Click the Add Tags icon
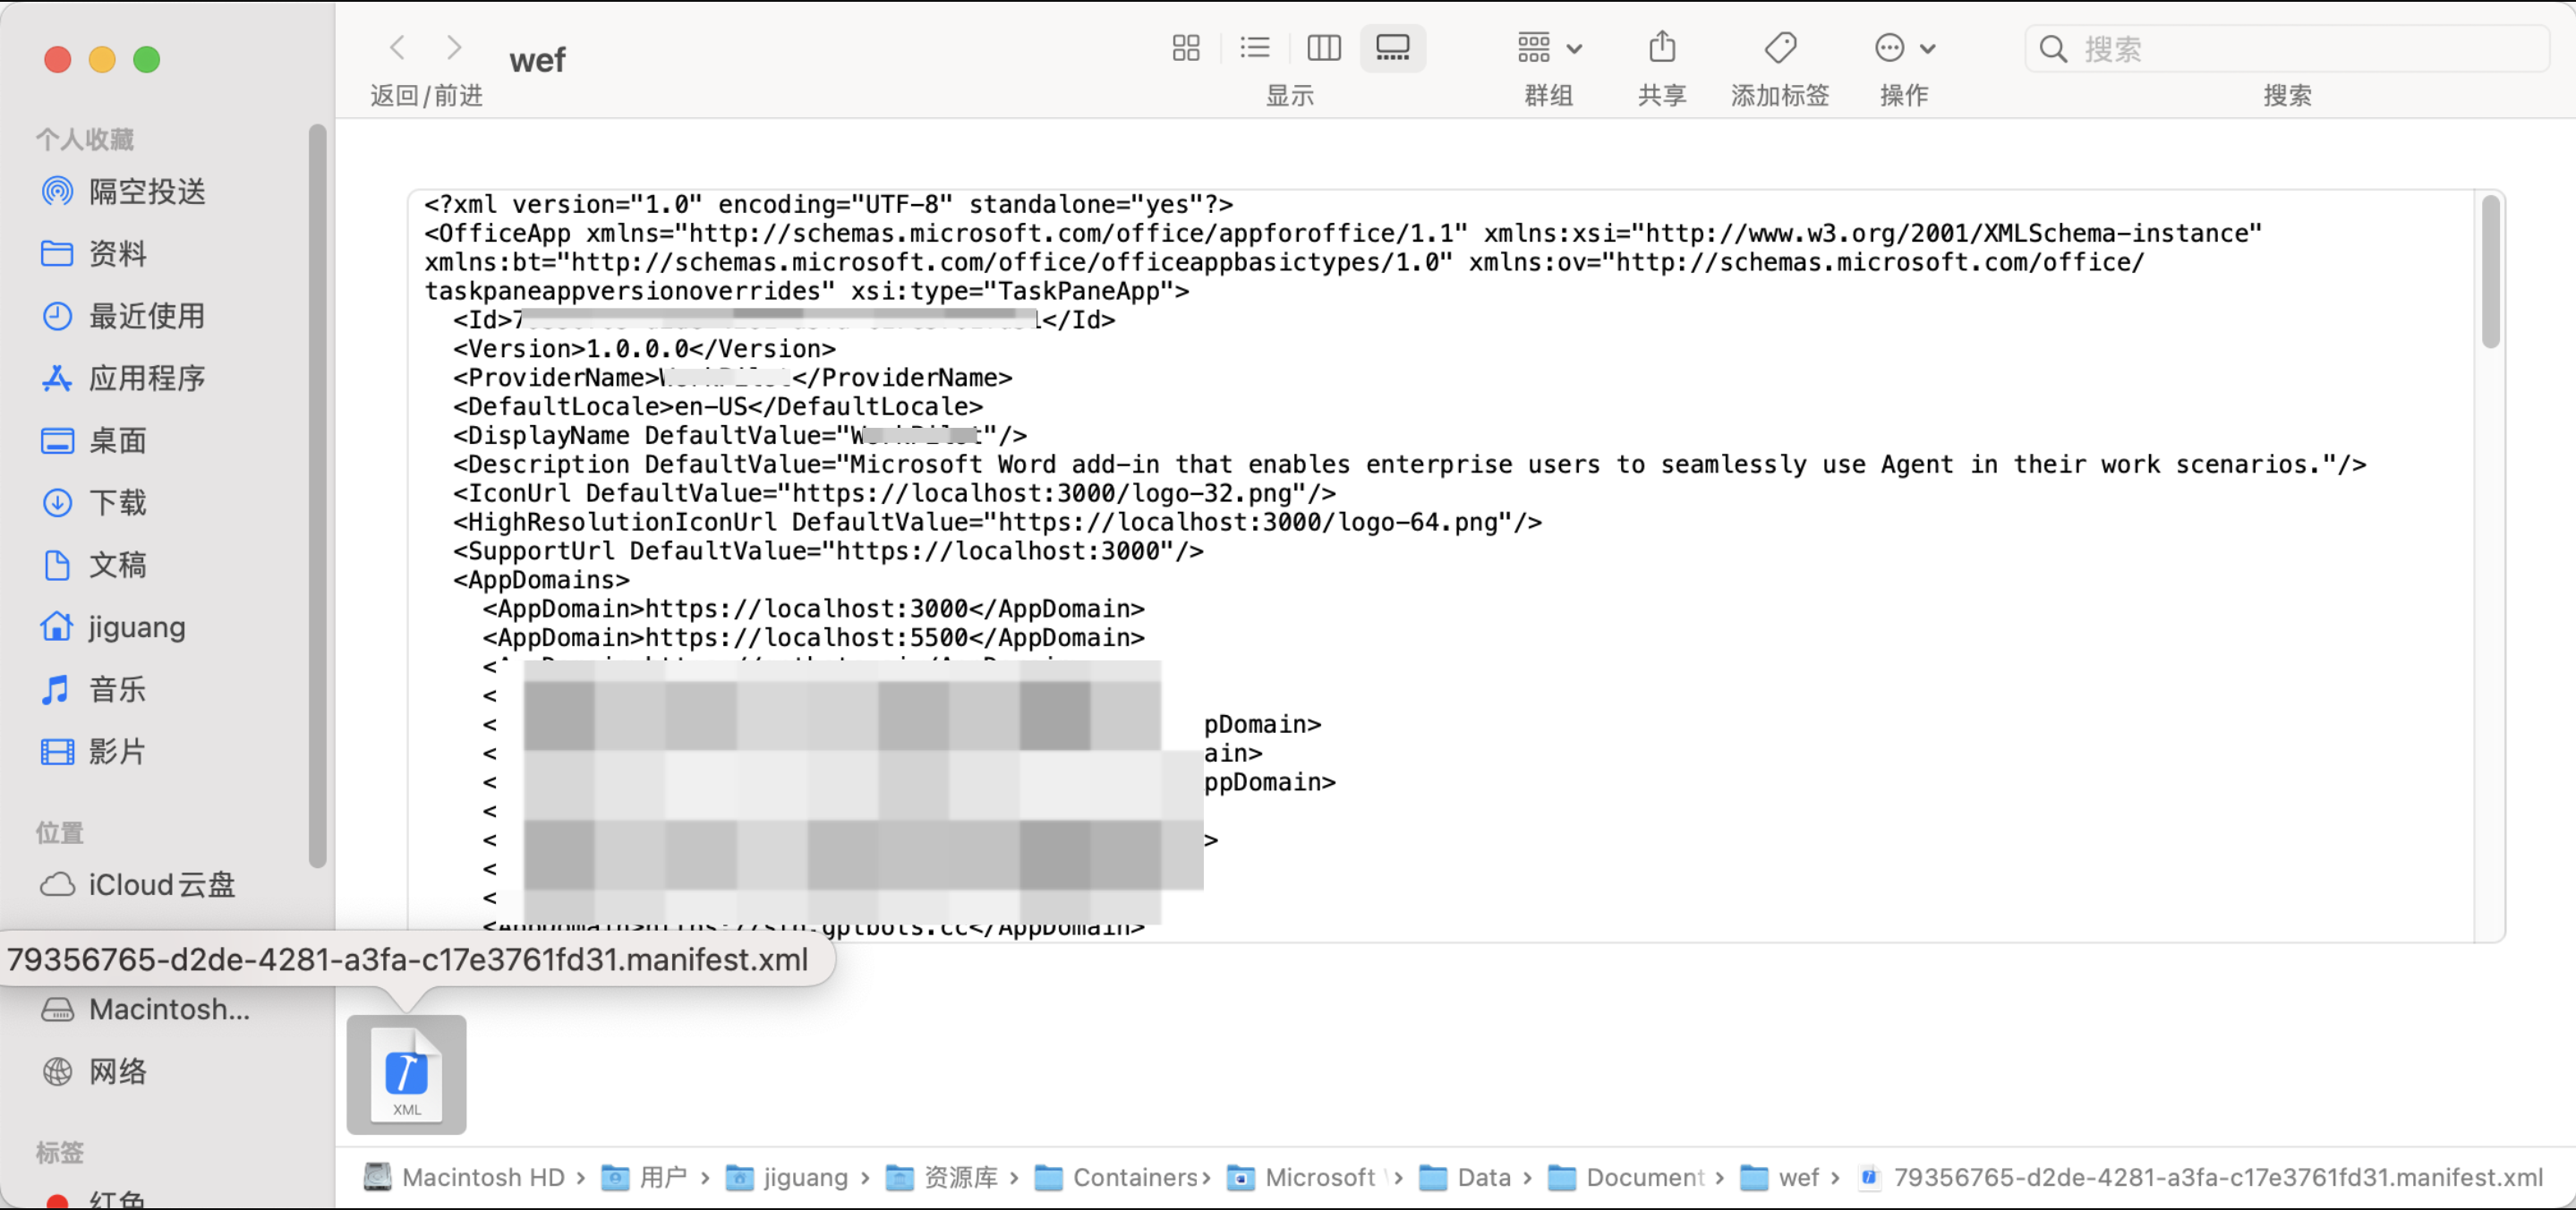This screenshot has width=2576, height=1210. pos(1780,47)
